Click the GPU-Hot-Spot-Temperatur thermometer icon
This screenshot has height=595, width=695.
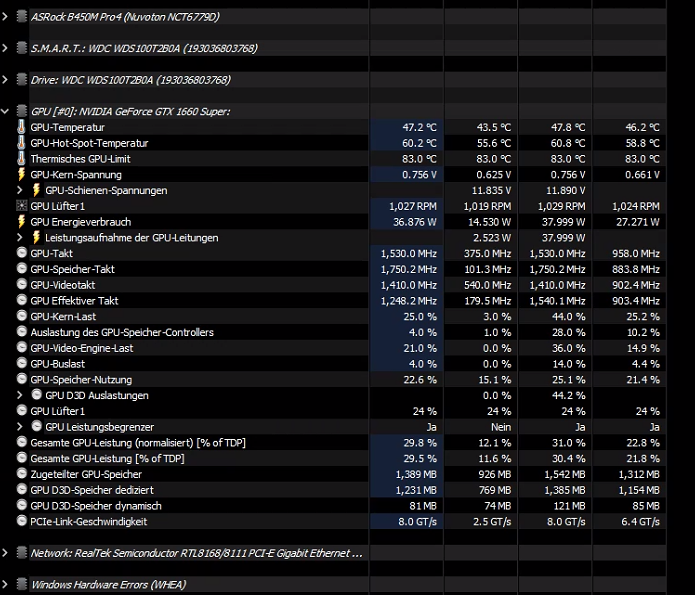pos(21,143)
